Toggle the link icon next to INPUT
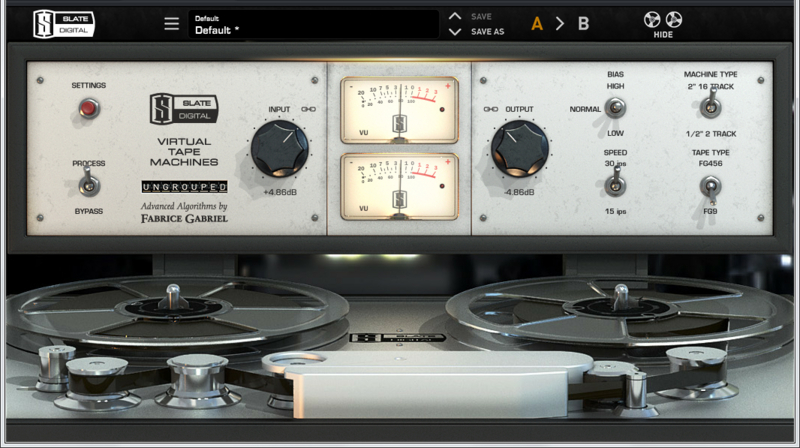The image size is (800, 448). coord(308,109)
